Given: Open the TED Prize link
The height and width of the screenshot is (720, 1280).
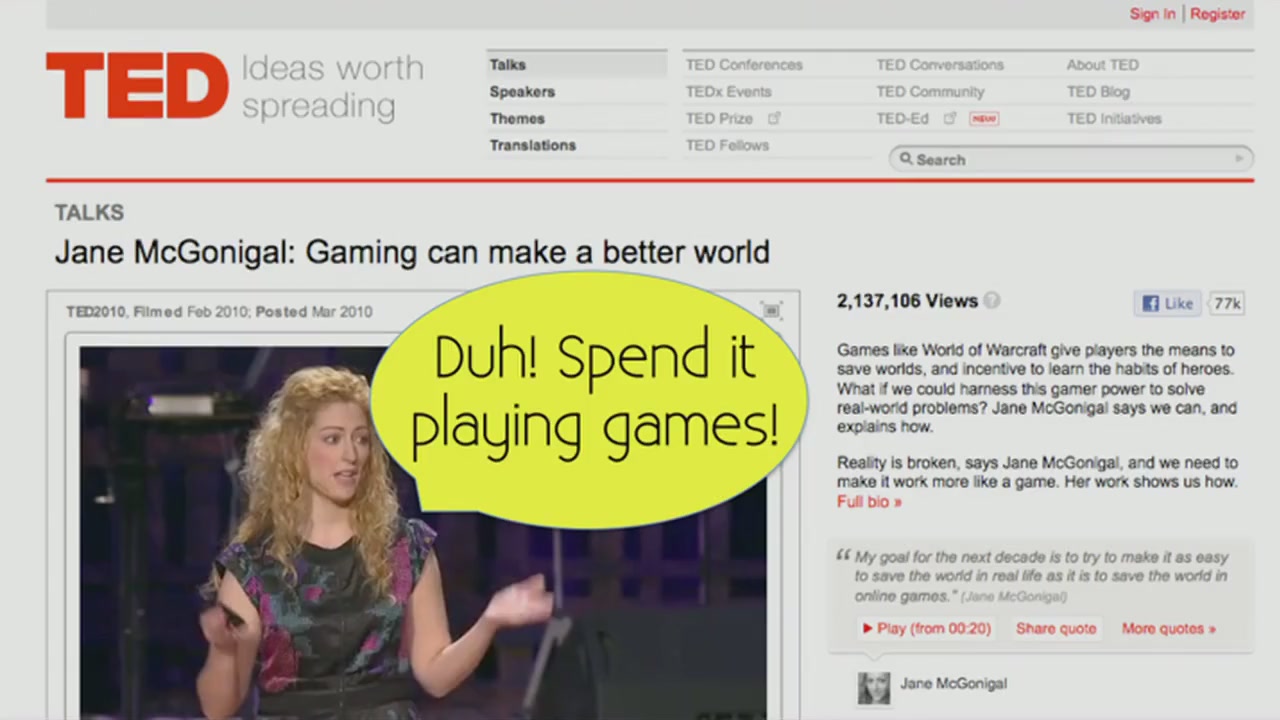Looking at the screenshot, I should pyautogui.click(x=719, y=118).
